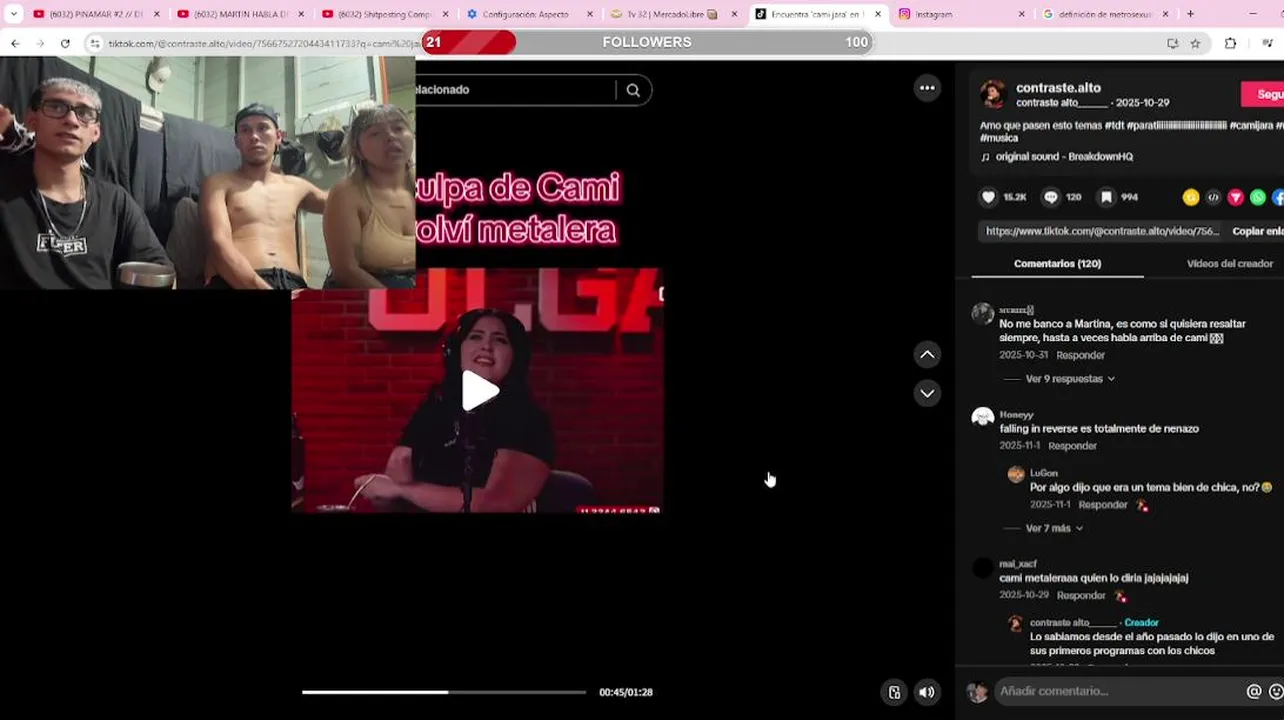Image resolution: width=1284 pixels, height=720 pixels.
Task: Expand Ver 9 respuestas replies
Action: coord(1070,379)
